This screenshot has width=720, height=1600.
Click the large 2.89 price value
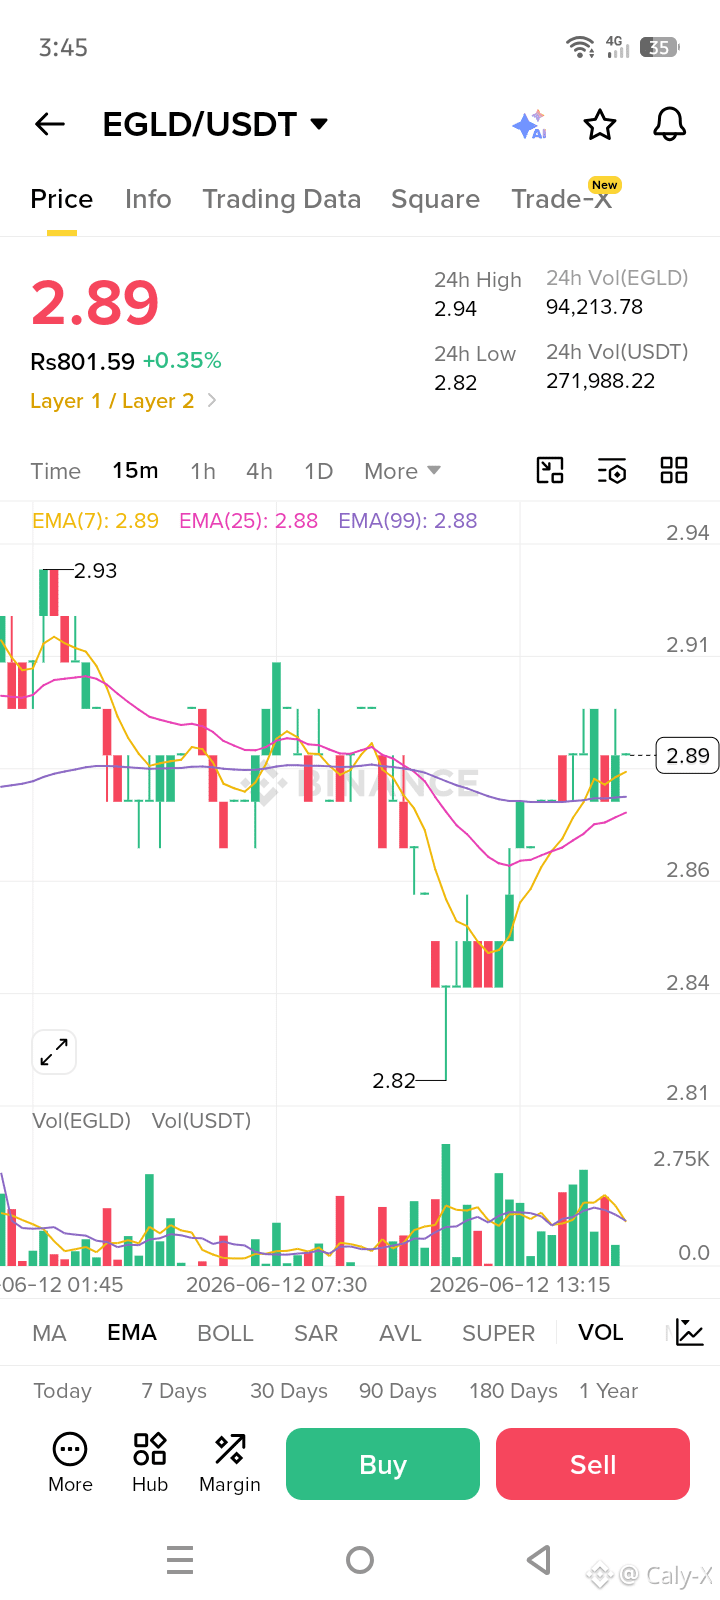click(95, 303)
